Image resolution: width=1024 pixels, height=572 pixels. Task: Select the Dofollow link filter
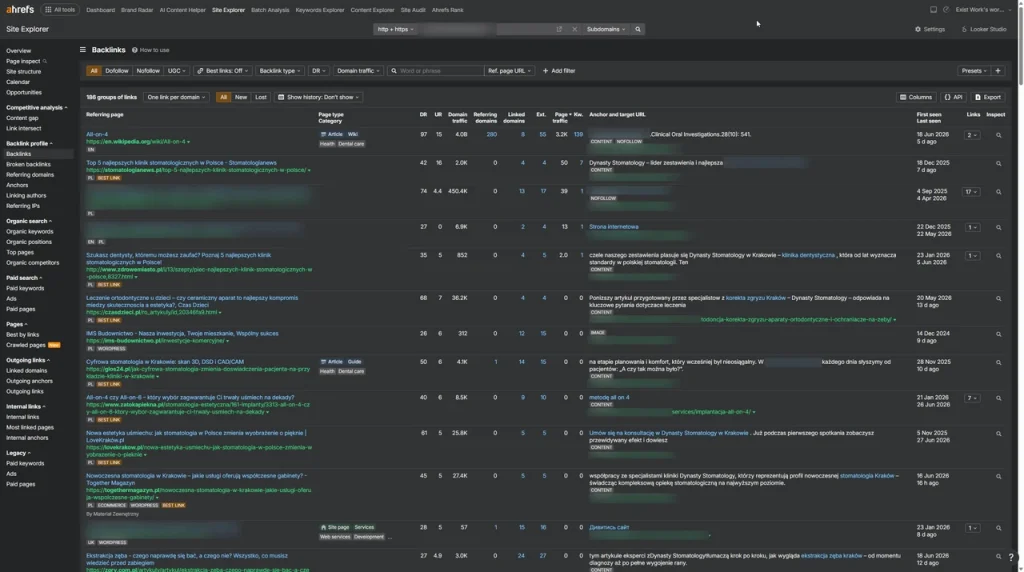tap(117, 71)
